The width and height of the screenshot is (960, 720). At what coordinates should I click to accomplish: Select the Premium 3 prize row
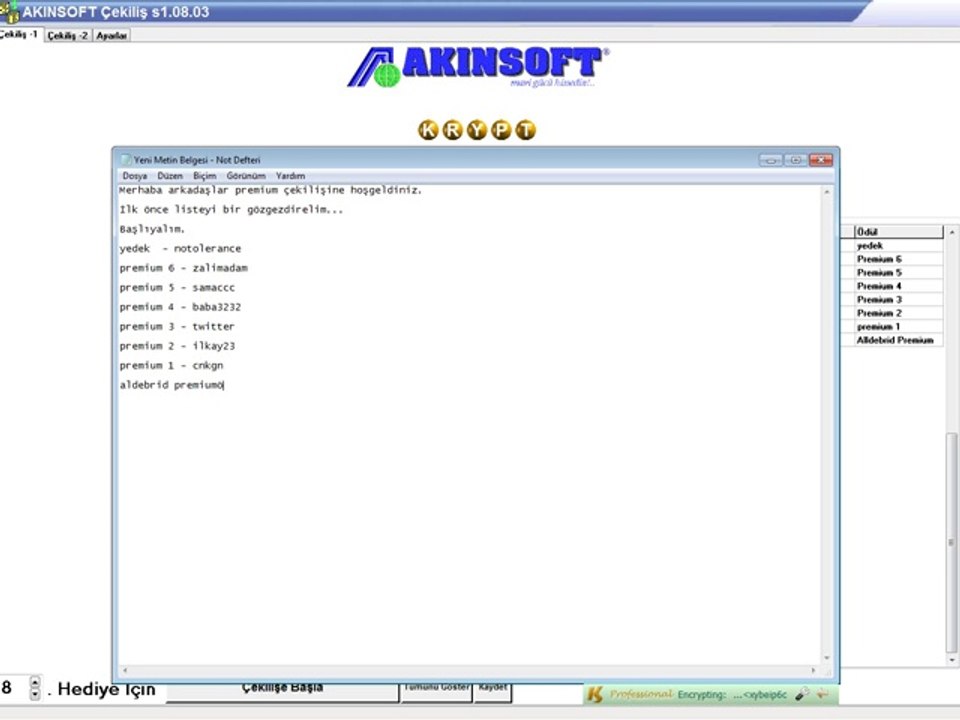tap(899, 299)
